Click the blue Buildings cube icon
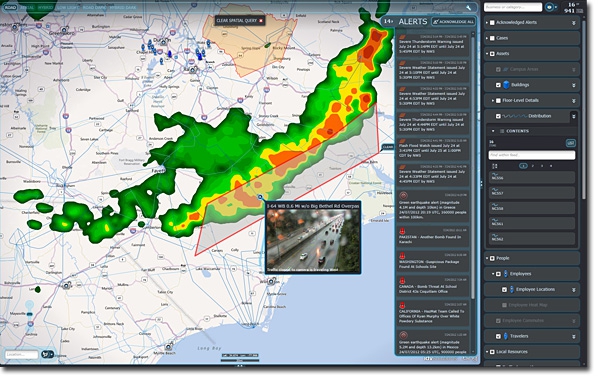 point(506,85)
